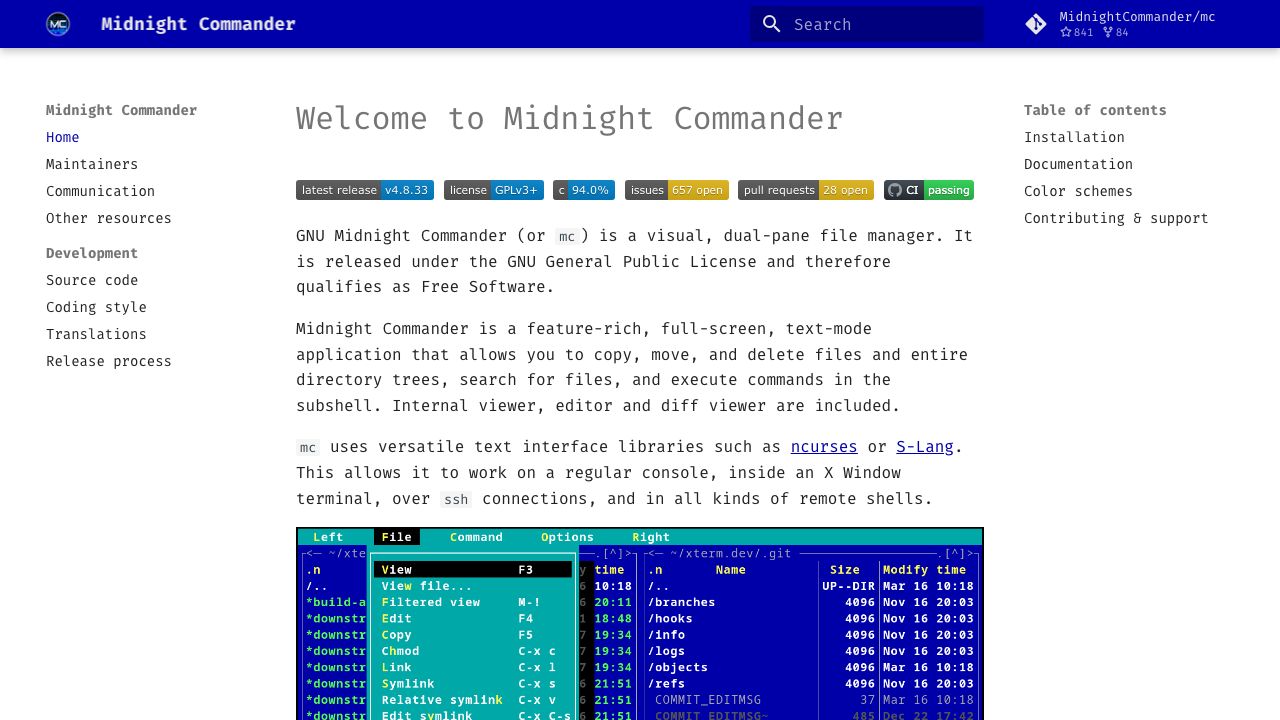Open Other resources page
This screenshot has width=1280, height=720.
[x=109, y=218]
